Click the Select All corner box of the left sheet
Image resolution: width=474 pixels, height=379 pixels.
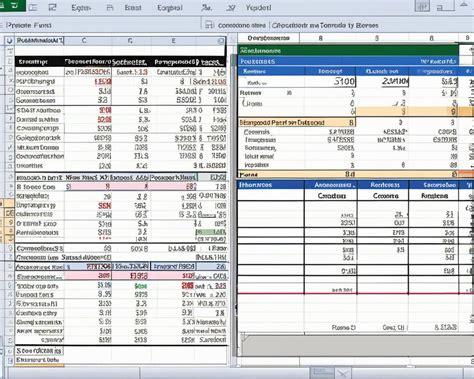coord(9,41)
